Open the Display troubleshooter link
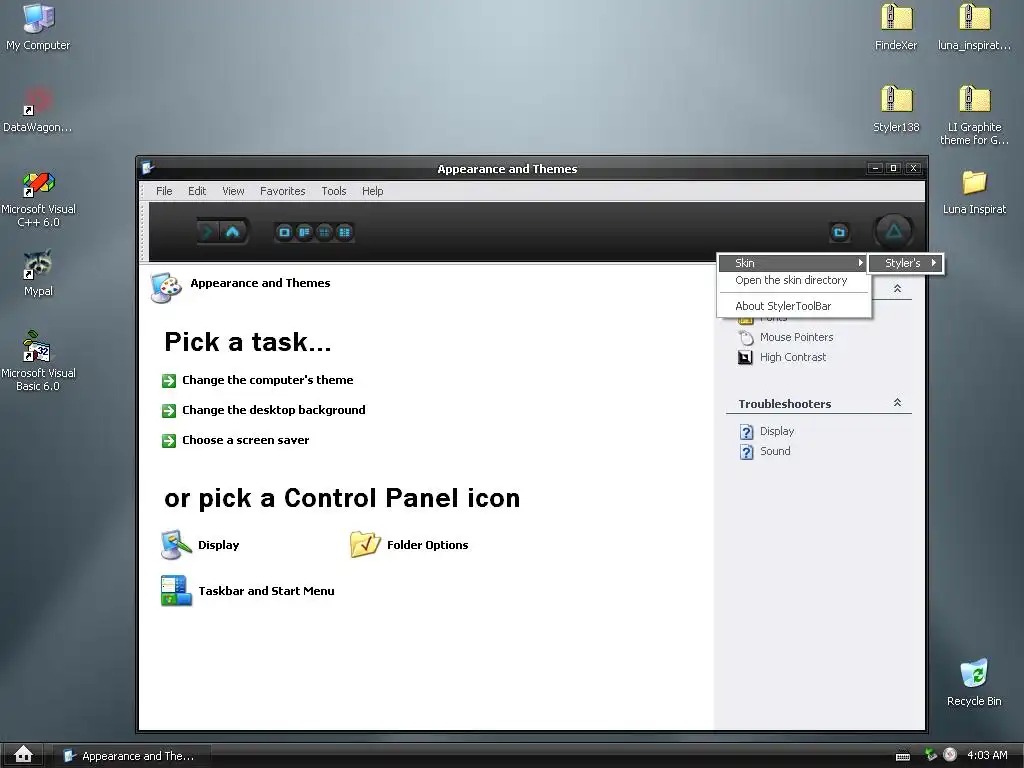The image size is (1024, 768). coord(777,431)
